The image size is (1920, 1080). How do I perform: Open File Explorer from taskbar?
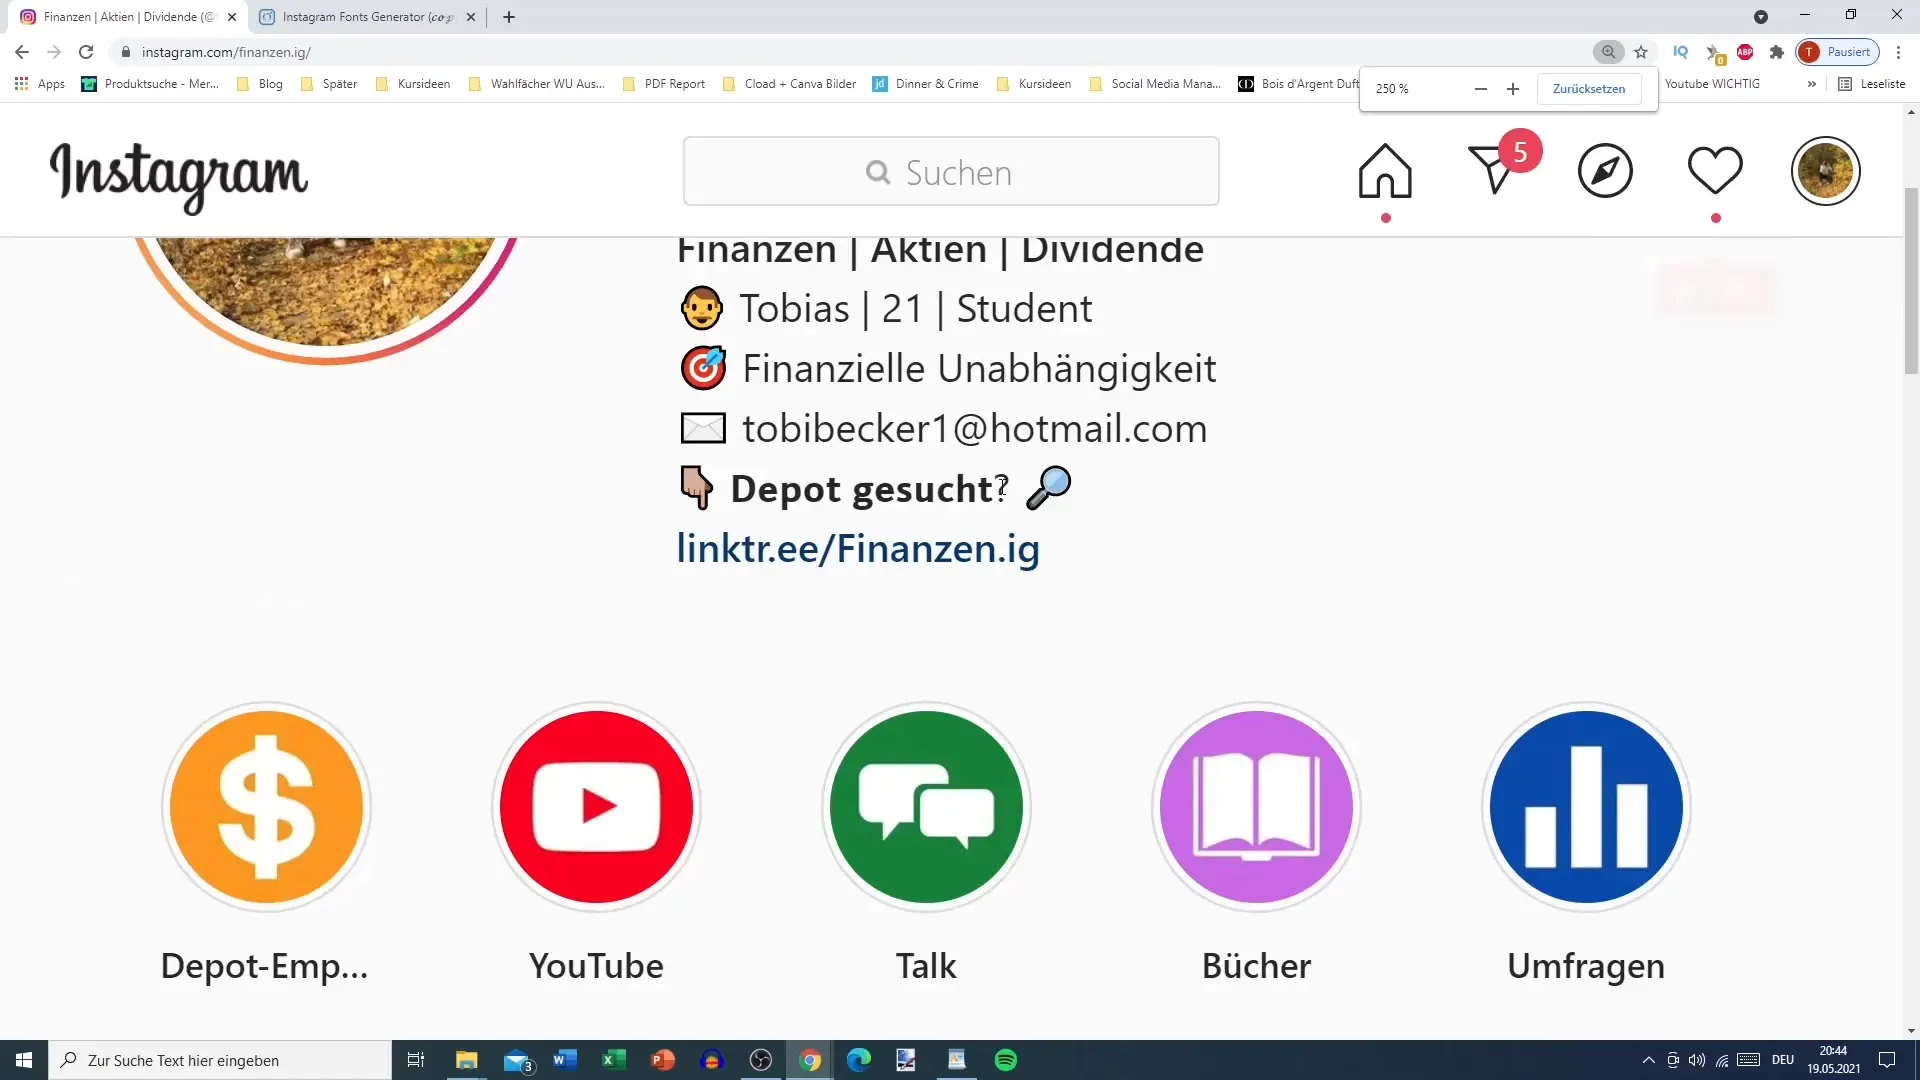point(467,1060)
